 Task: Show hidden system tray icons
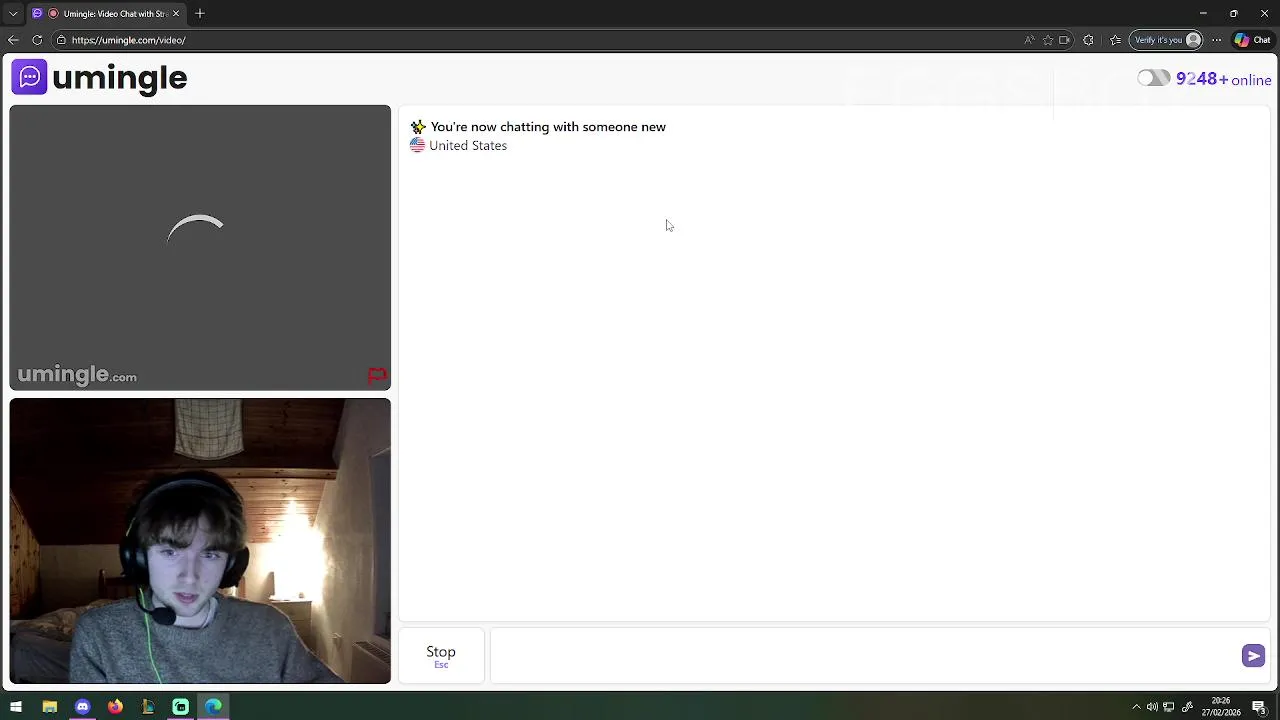1136,707
